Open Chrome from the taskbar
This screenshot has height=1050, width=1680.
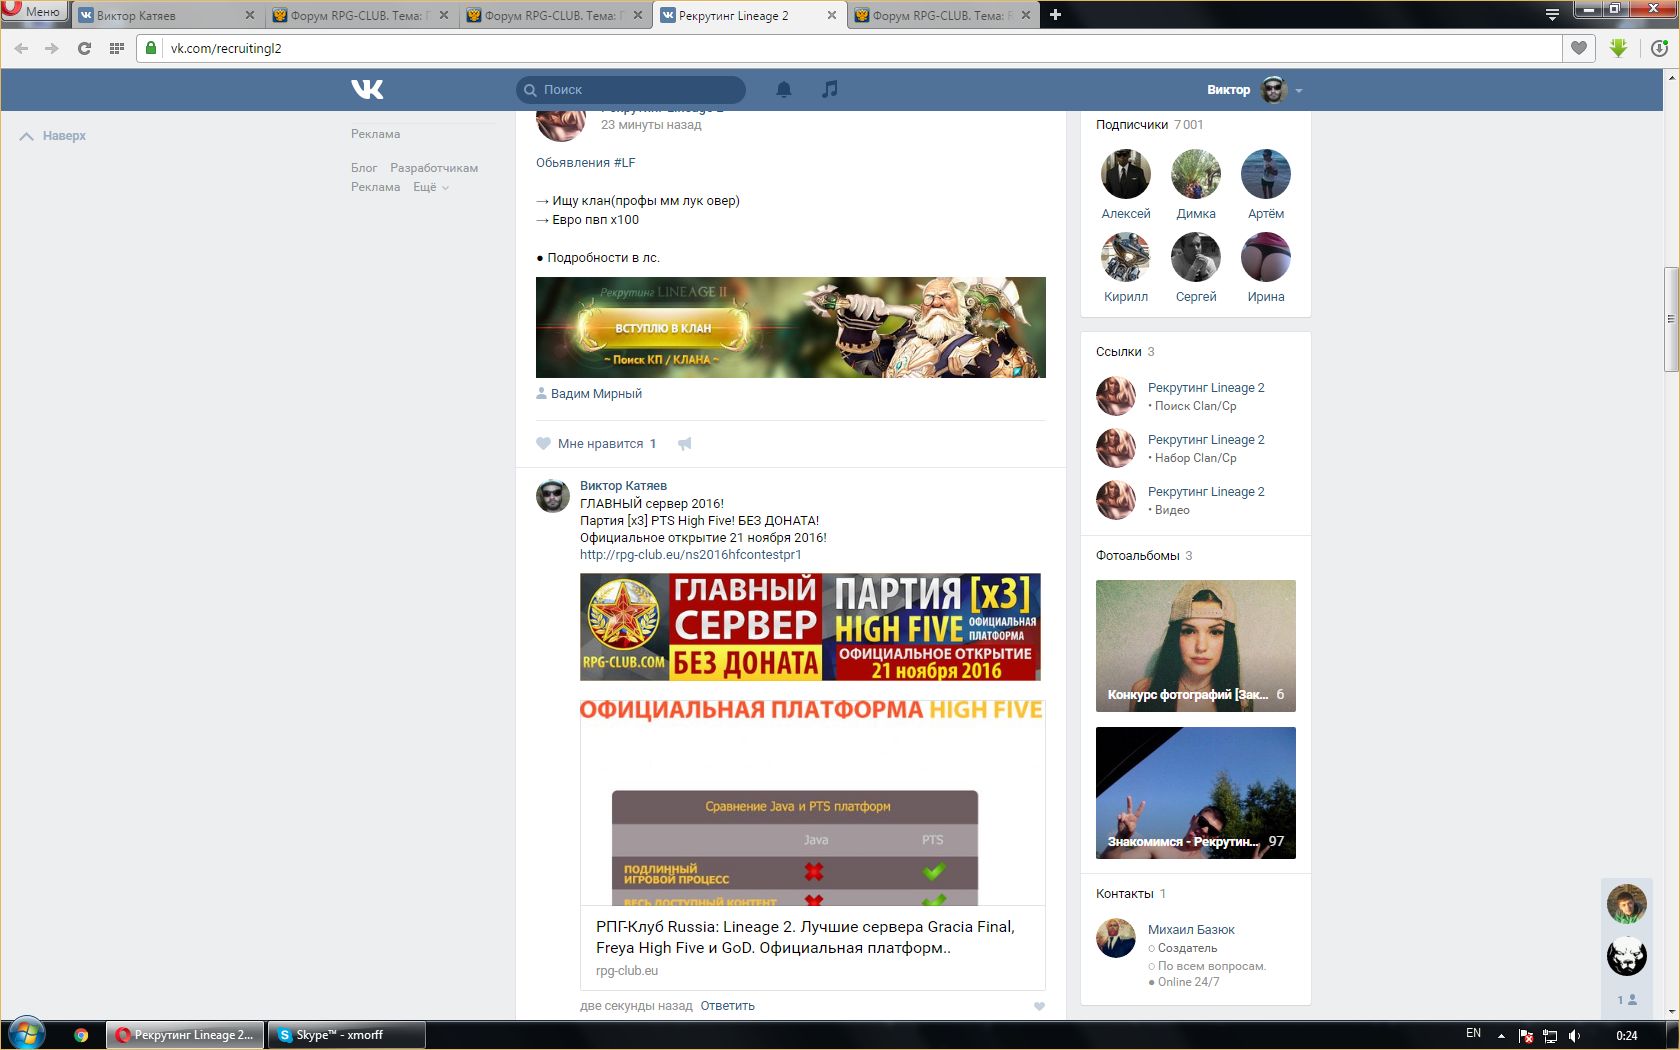click(x=81, y=1035)
